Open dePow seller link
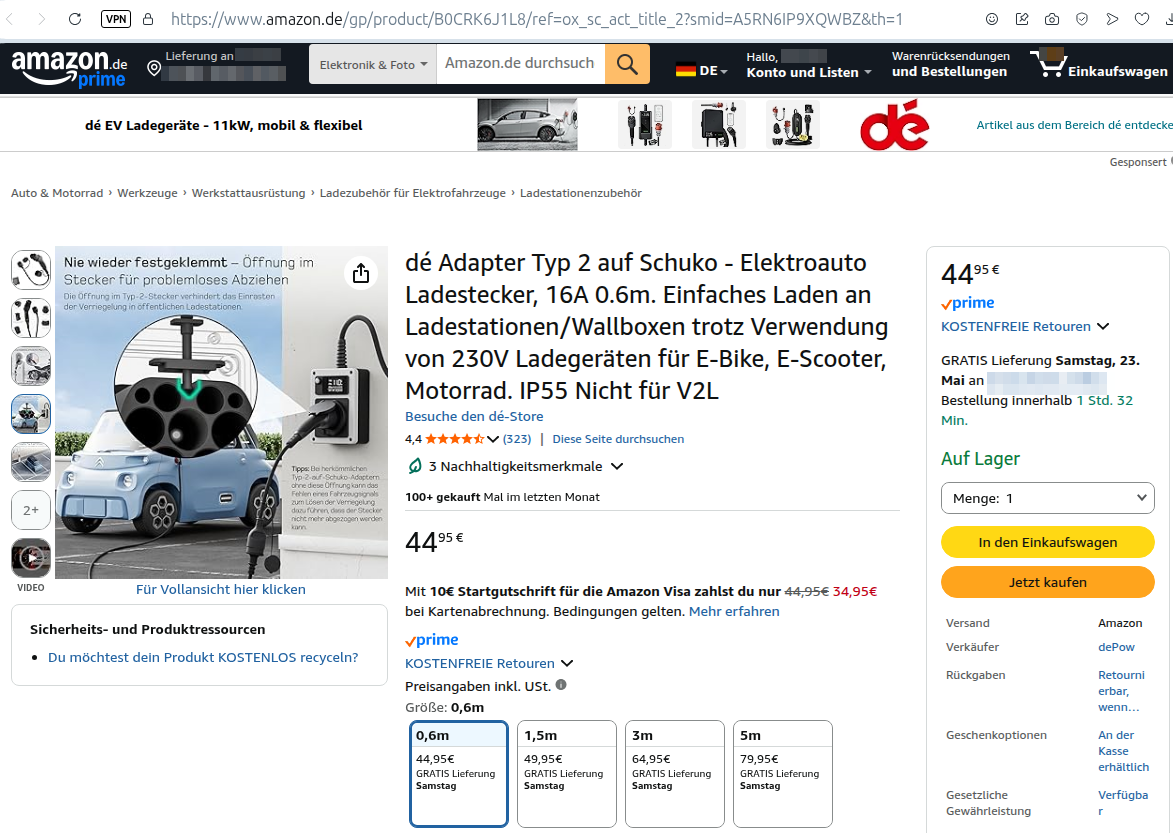1173x833 pixels. [1116, 647]
